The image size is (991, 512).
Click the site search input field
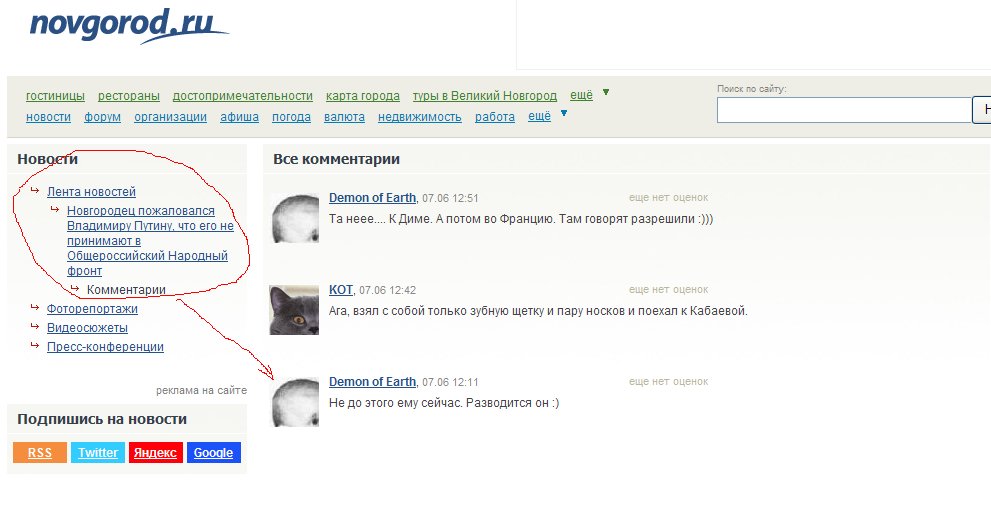[844, 110]
